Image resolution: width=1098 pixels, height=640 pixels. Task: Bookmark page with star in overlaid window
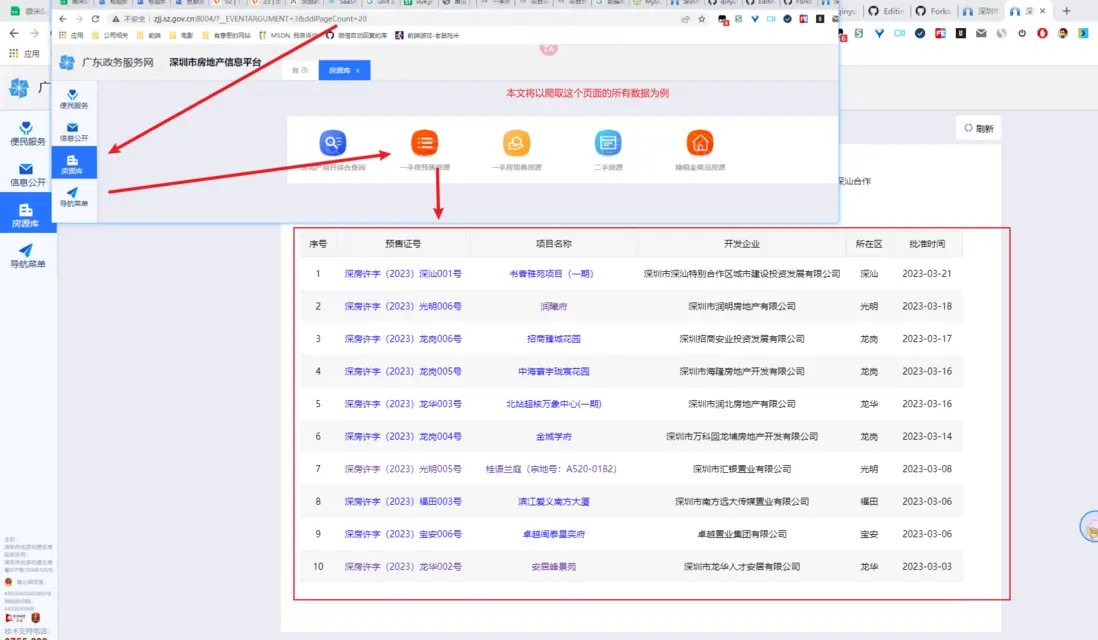(x=702, y=19)
